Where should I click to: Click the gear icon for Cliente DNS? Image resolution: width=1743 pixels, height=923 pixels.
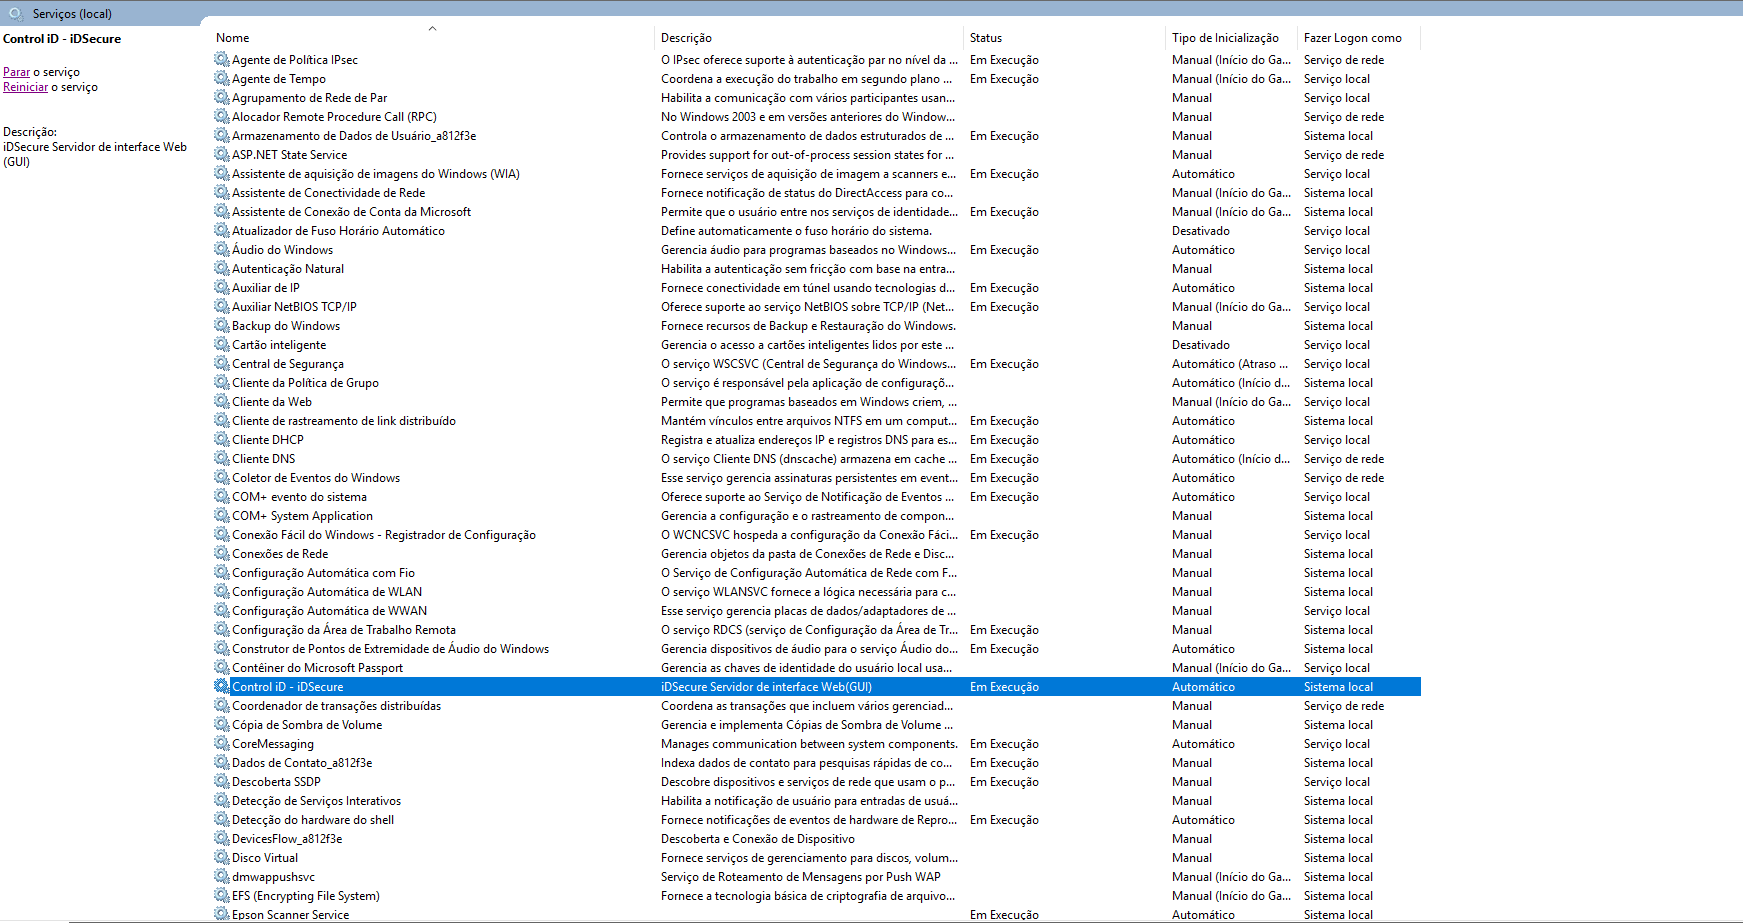click(x=221, y=459)
